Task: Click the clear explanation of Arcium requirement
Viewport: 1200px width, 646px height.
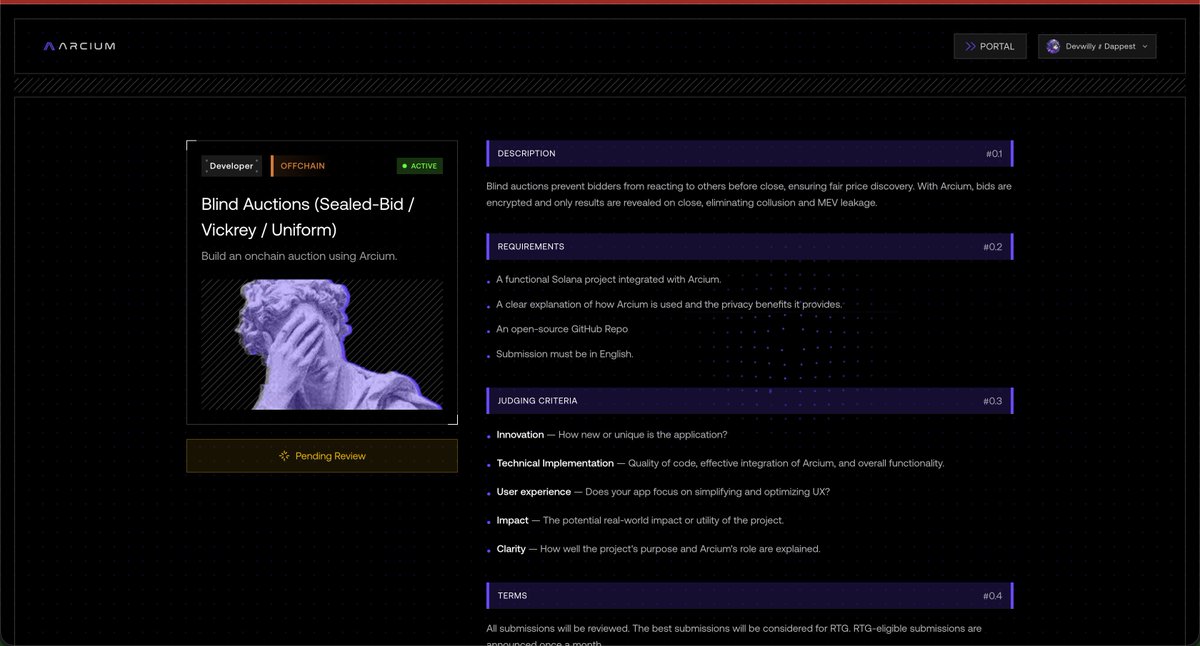Action: (669, 304)
